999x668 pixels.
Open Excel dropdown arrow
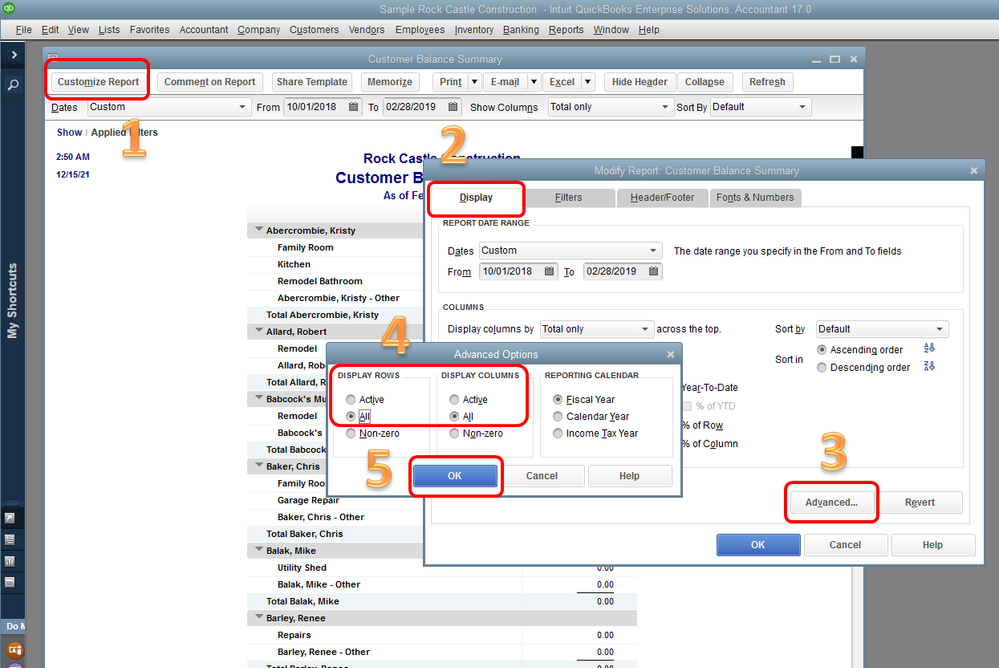588,82
